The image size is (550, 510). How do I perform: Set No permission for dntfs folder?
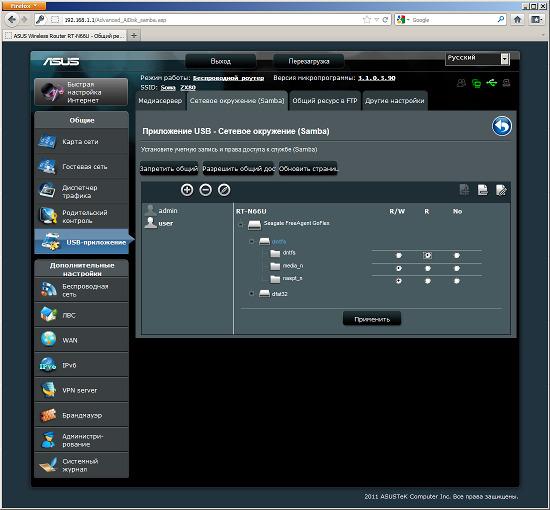click(x=457, y=255)
